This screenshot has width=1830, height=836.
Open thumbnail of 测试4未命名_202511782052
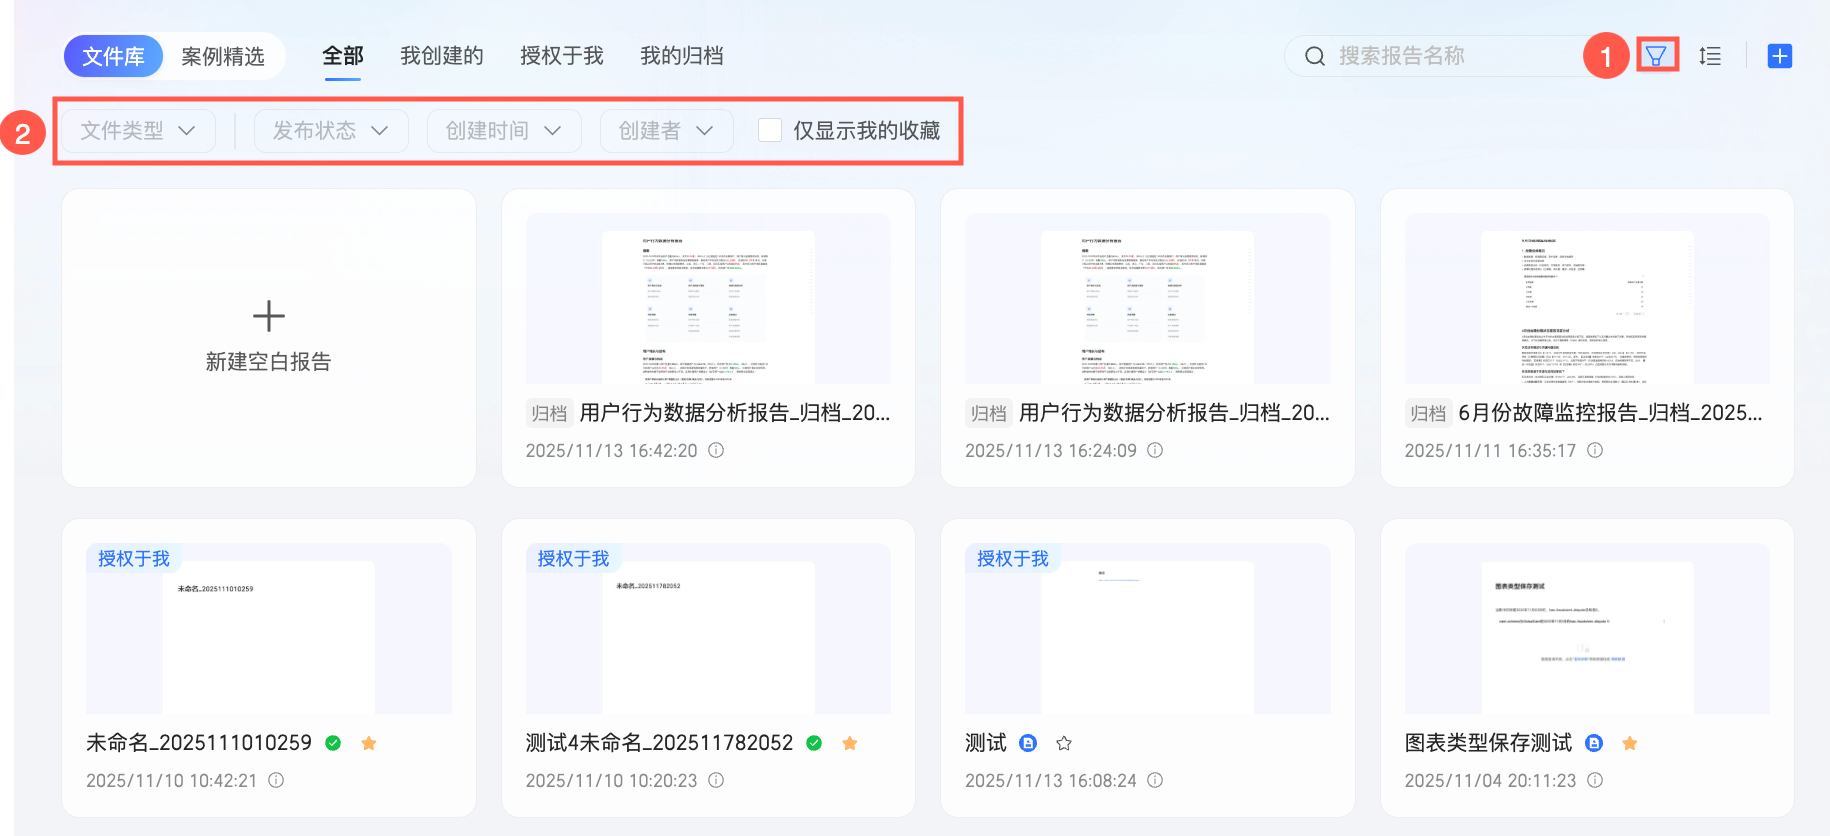708,628
